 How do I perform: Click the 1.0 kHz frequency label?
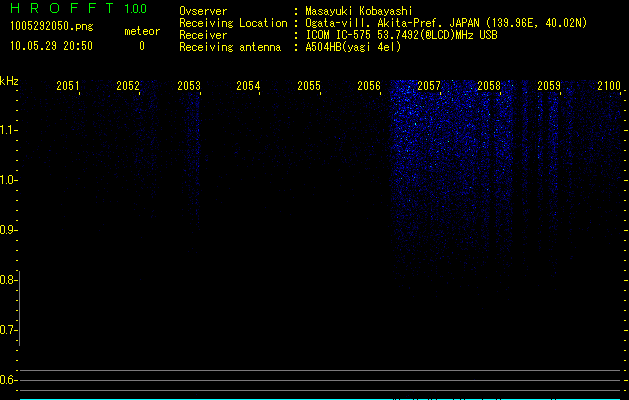[8, 180]
